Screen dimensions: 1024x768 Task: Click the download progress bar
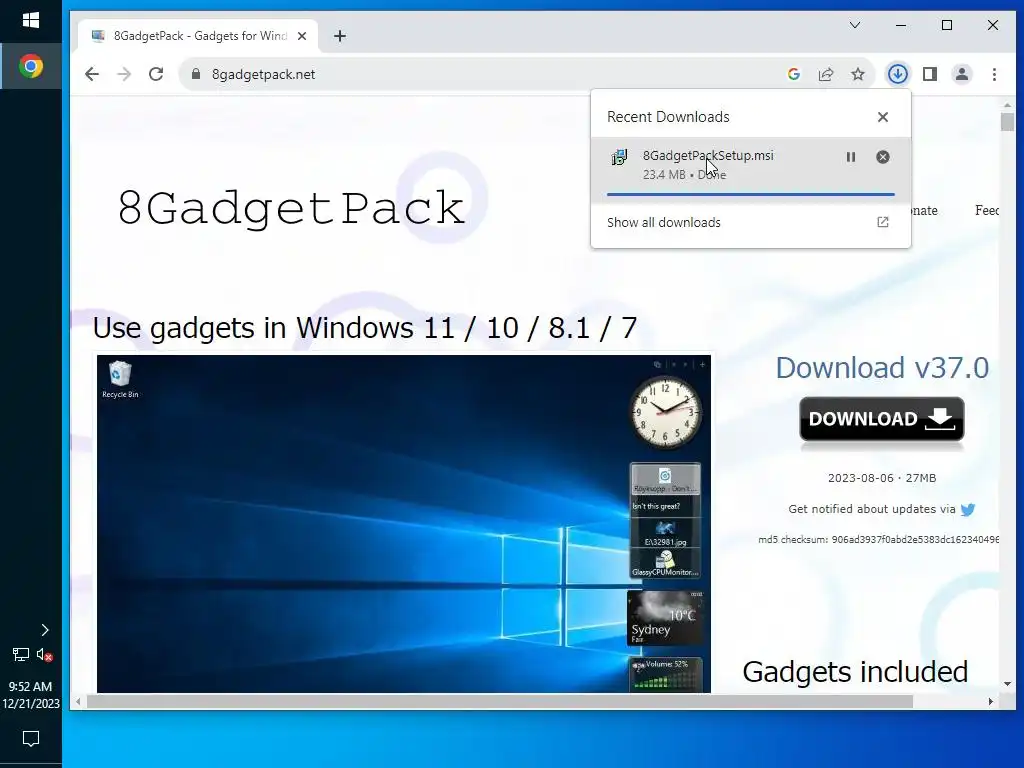[x=750, y=194]
